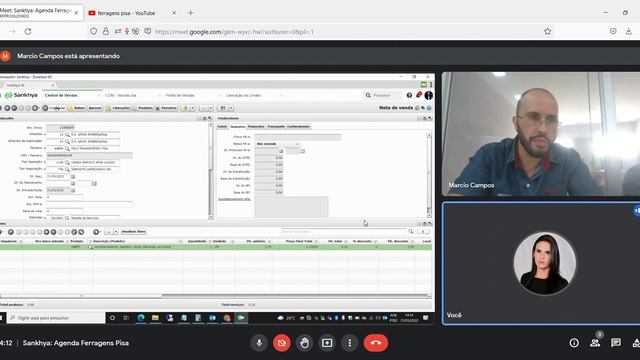Open Microsoft Edge from the taskbar

(141, 318)
